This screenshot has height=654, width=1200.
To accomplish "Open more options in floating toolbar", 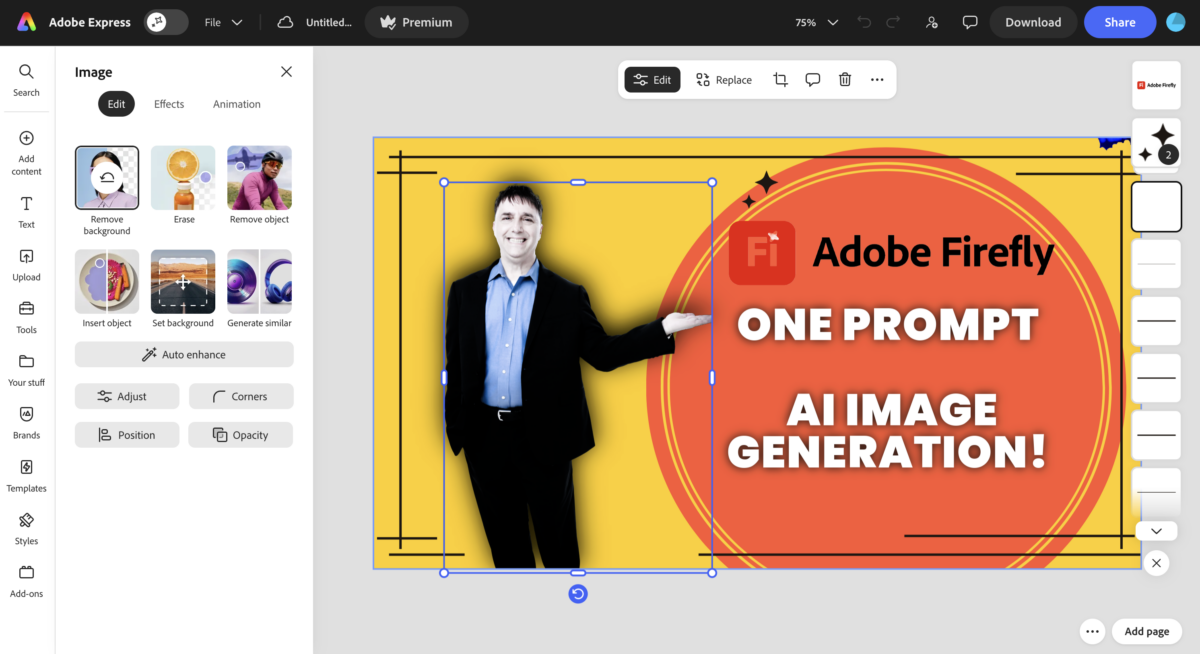I will (x=877, y=80).
